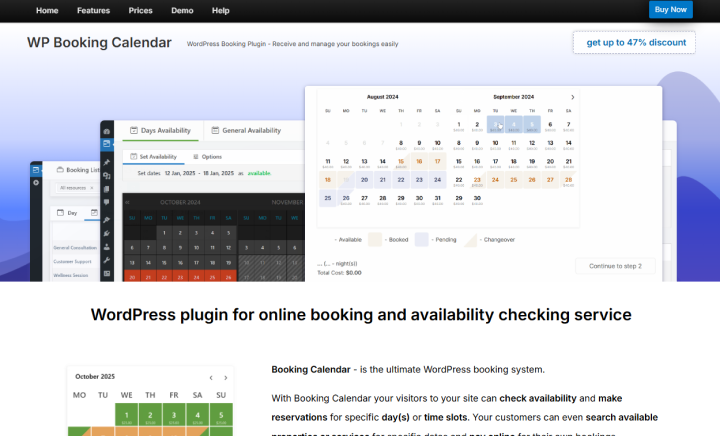Click the Appearance brush icon in sidebar
The height and width of the screenshot is (436, 720).
[x=107, y=220]
